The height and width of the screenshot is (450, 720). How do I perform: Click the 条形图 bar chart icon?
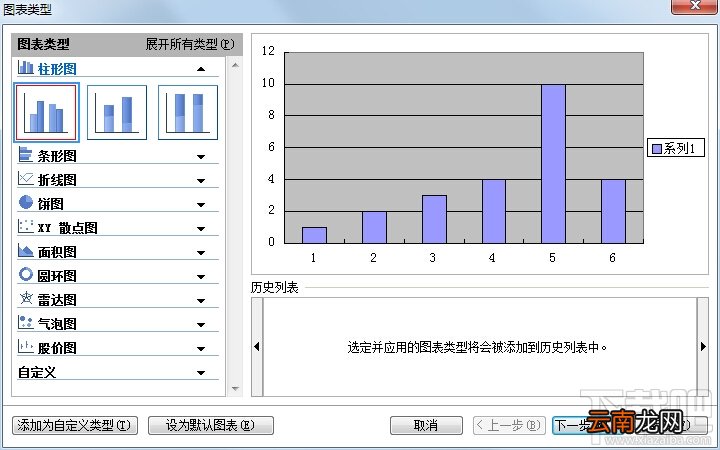(25, 155)
